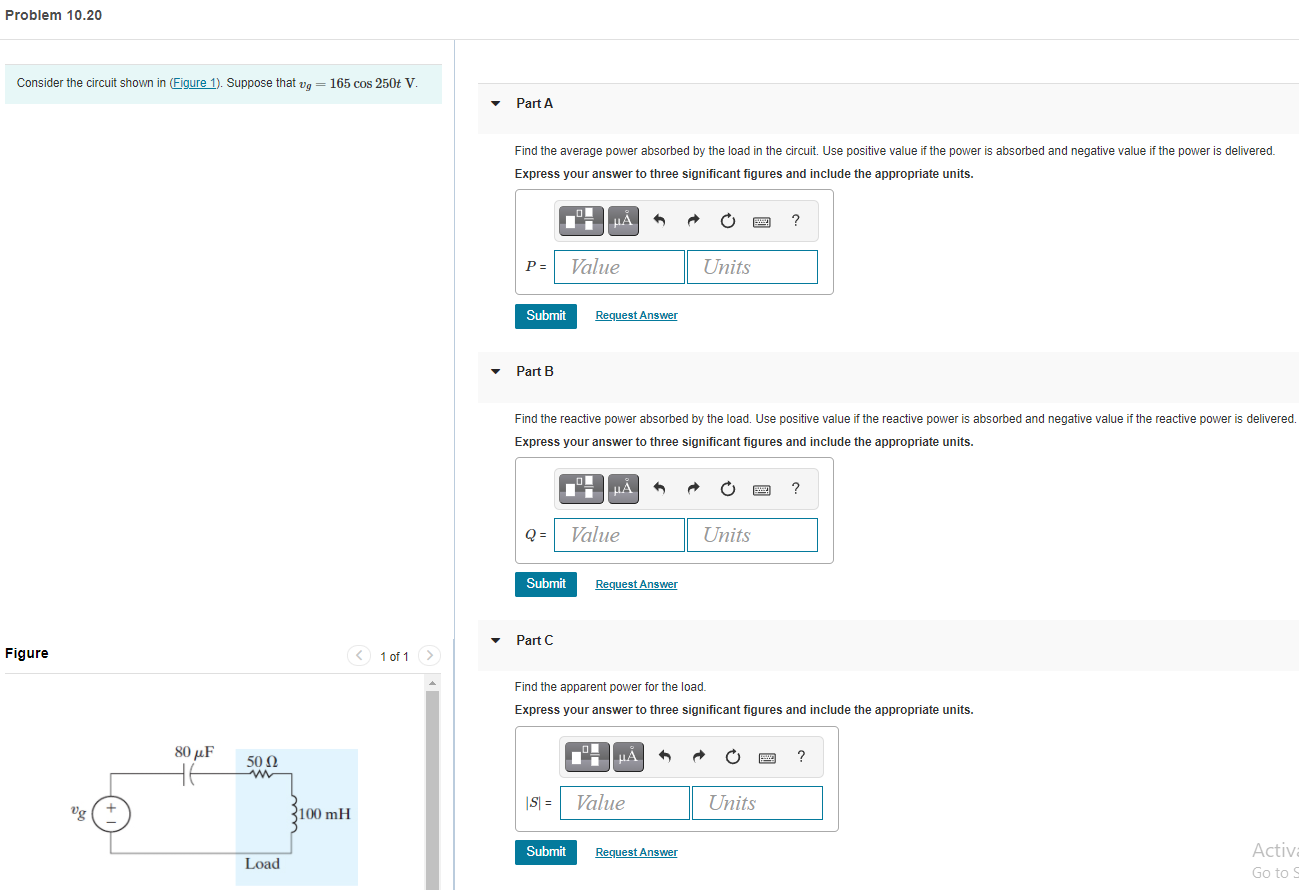Click undo arrow in Part C toolbar
Image resolution: width=1299 pixels, height=890 pixels.
point(664,757)
